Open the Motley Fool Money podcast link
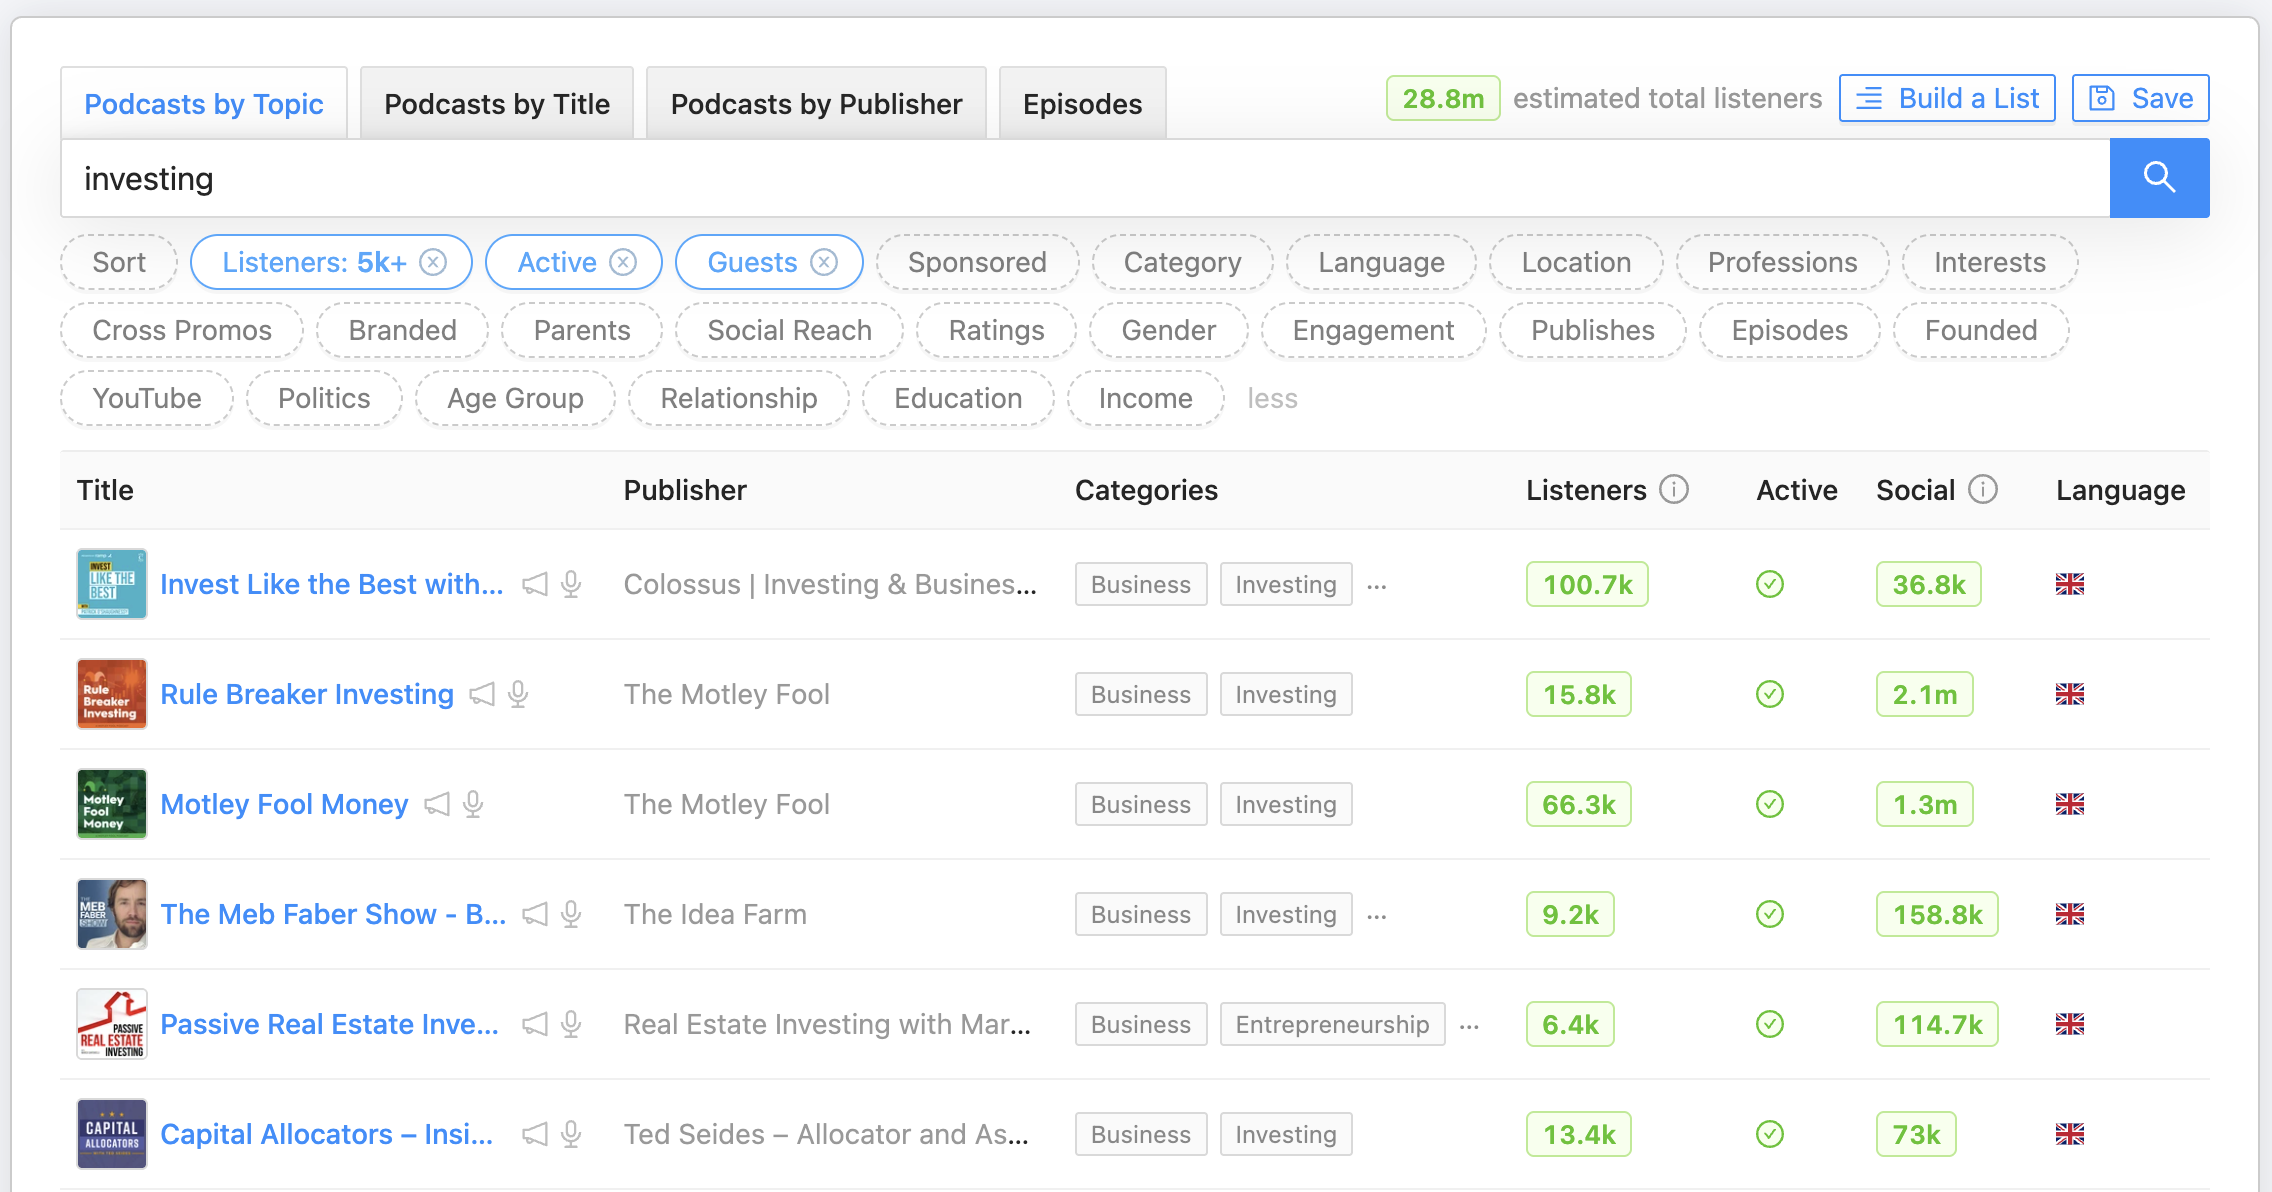Screen dimensions: 2272x1192 coord(284,804)
